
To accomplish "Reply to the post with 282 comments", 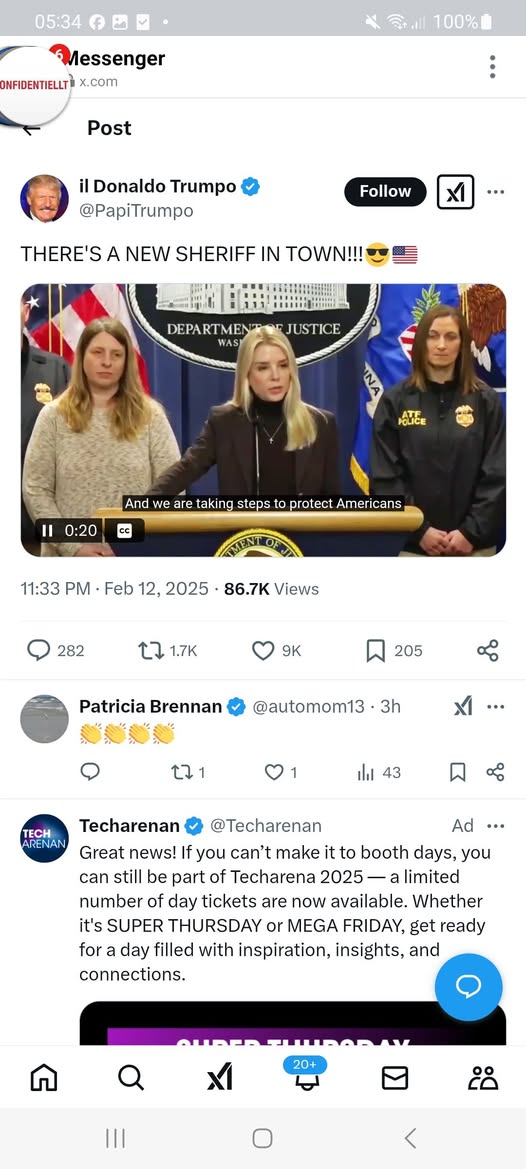I will coord(39,651).
